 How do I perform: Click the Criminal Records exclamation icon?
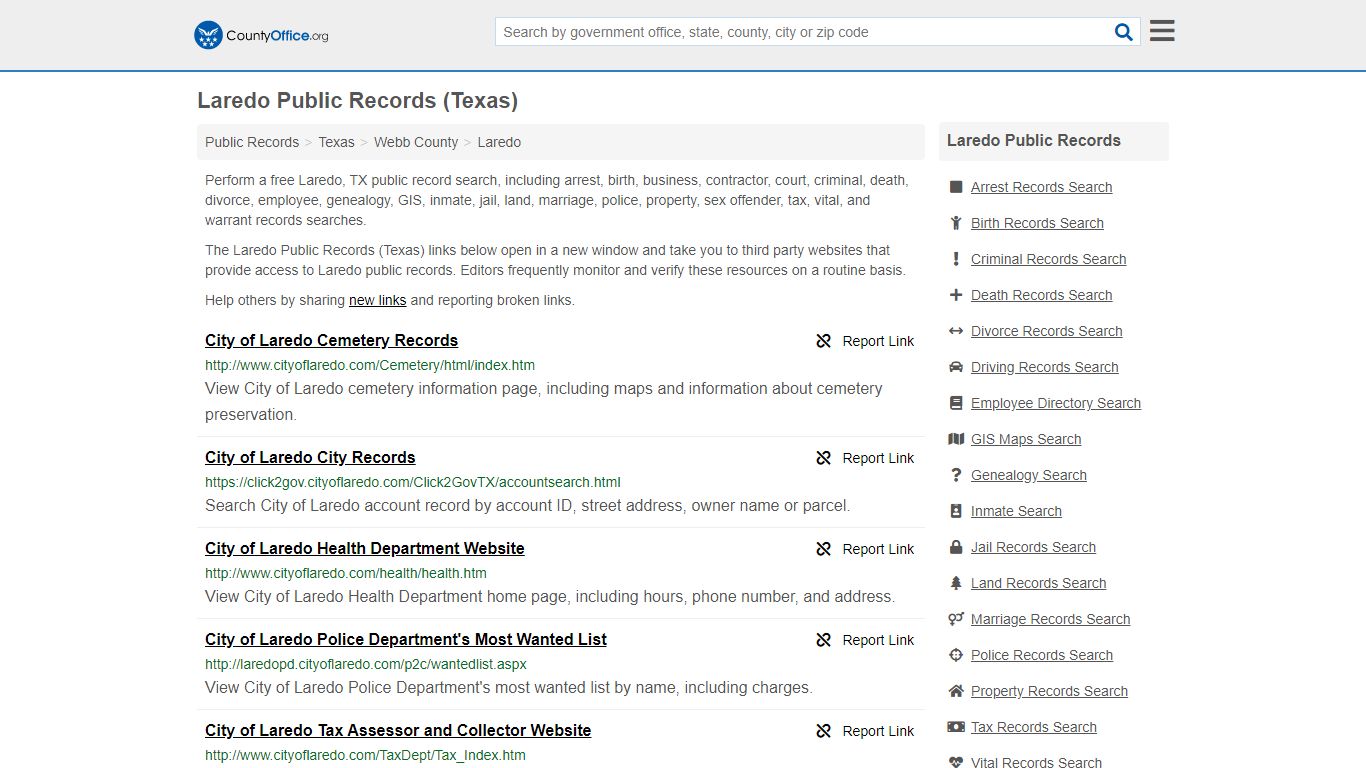point(956,259)
